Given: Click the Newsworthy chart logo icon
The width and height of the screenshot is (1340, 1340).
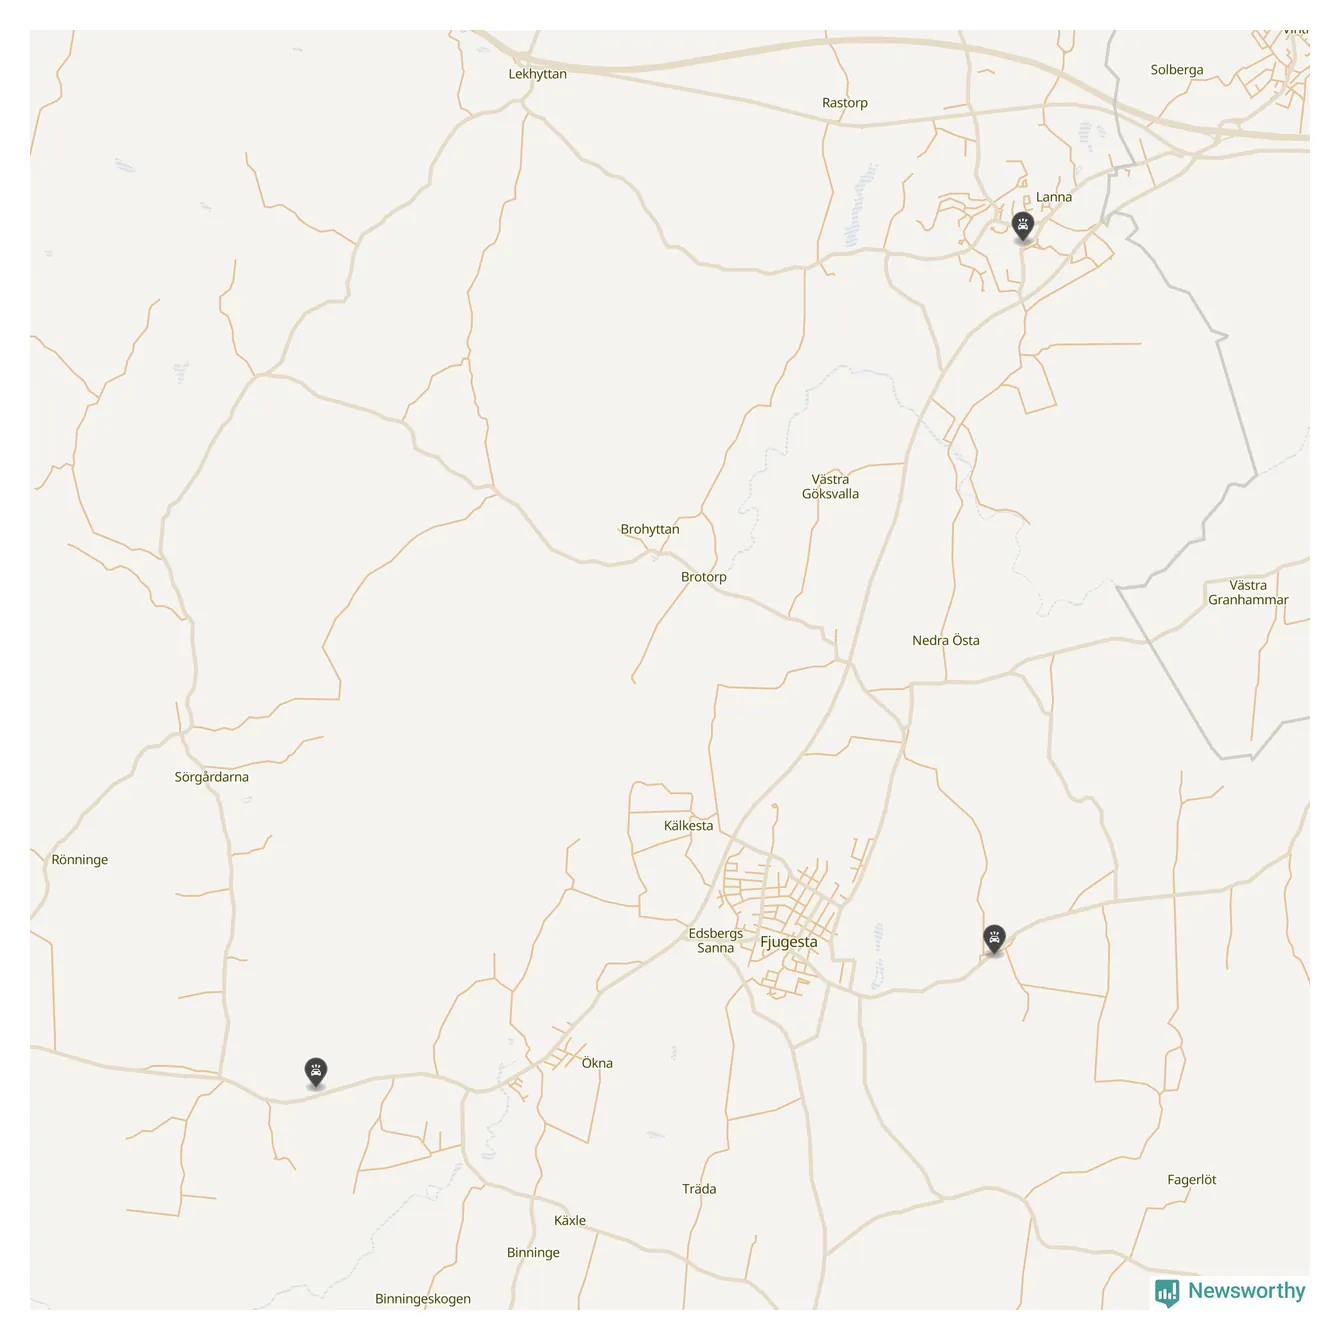Looking at the screenshot, I should pyautogui.click(x=1167, y=1293).
